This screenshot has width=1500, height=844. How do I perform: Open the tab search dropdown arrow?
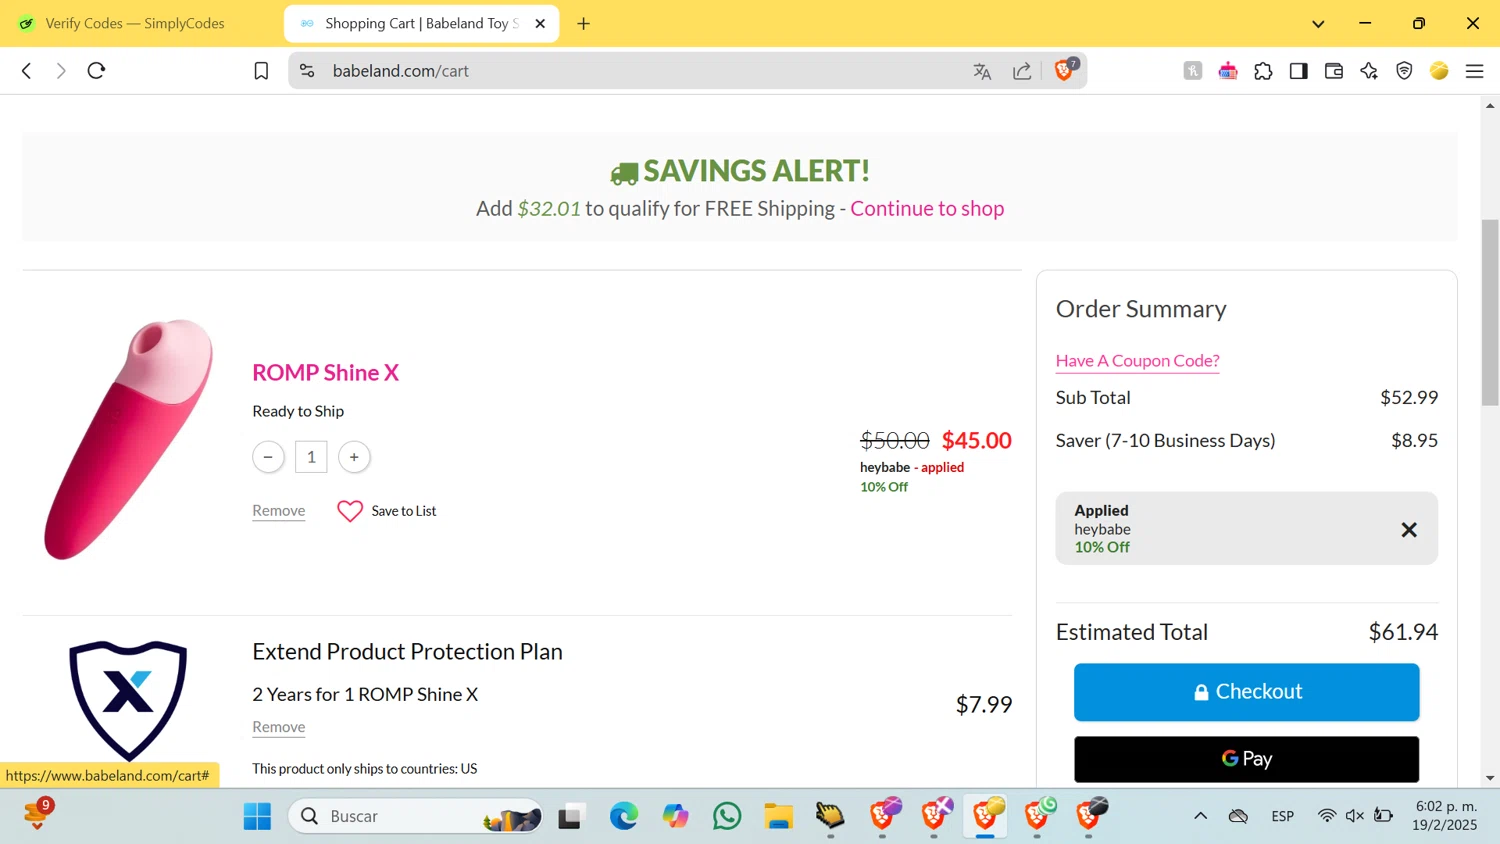[1318, 24]
